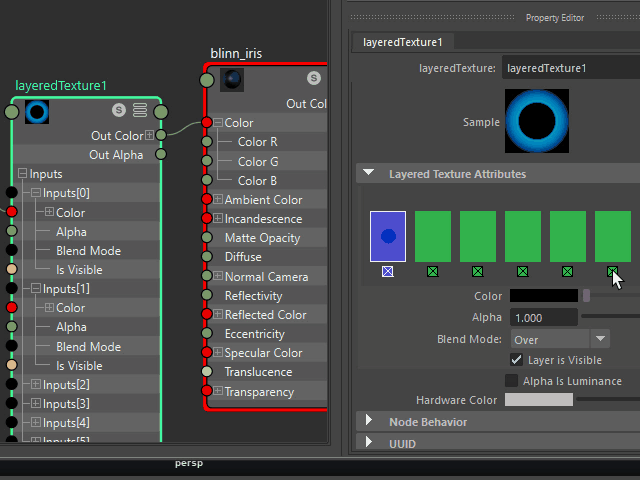Select the first blue layer thumbnail
The image size is (640, 480).
pos(387,236)
